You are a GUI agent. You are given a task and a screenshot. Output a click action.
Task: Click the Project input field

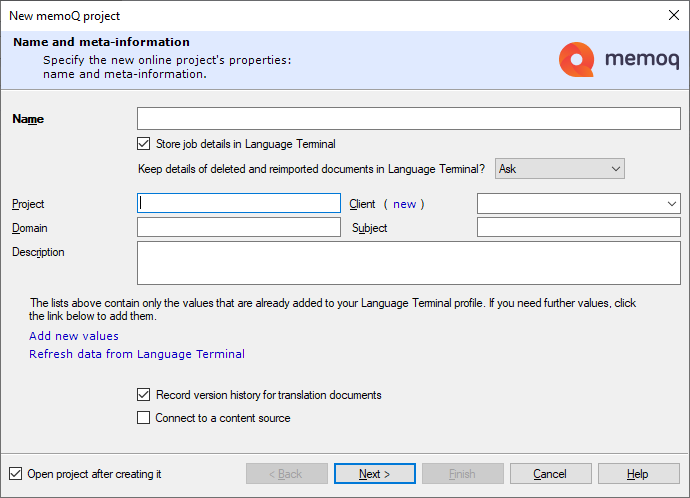point(239,203)
